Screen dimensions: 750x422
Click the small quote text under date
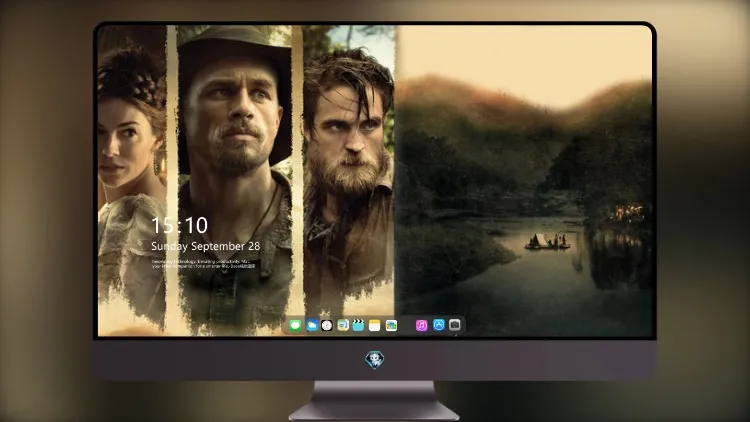pyautogui.click(x=204, y=264)
